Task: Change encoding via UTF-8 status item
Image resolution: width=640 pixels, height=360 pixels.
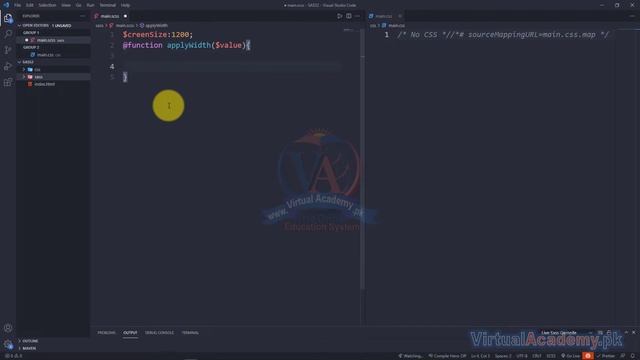Action: pyautogui.click(x=522, y=356)
